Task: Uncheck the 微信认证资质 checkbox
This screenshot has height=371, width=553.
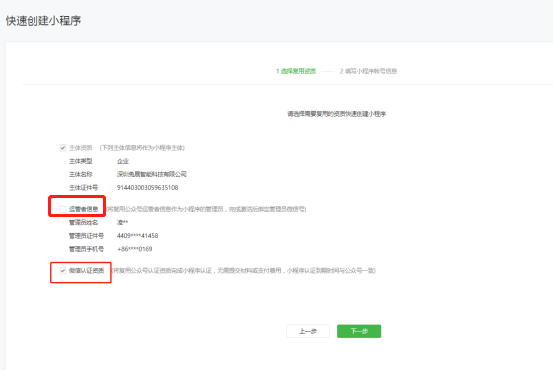Action: (63, 270)
